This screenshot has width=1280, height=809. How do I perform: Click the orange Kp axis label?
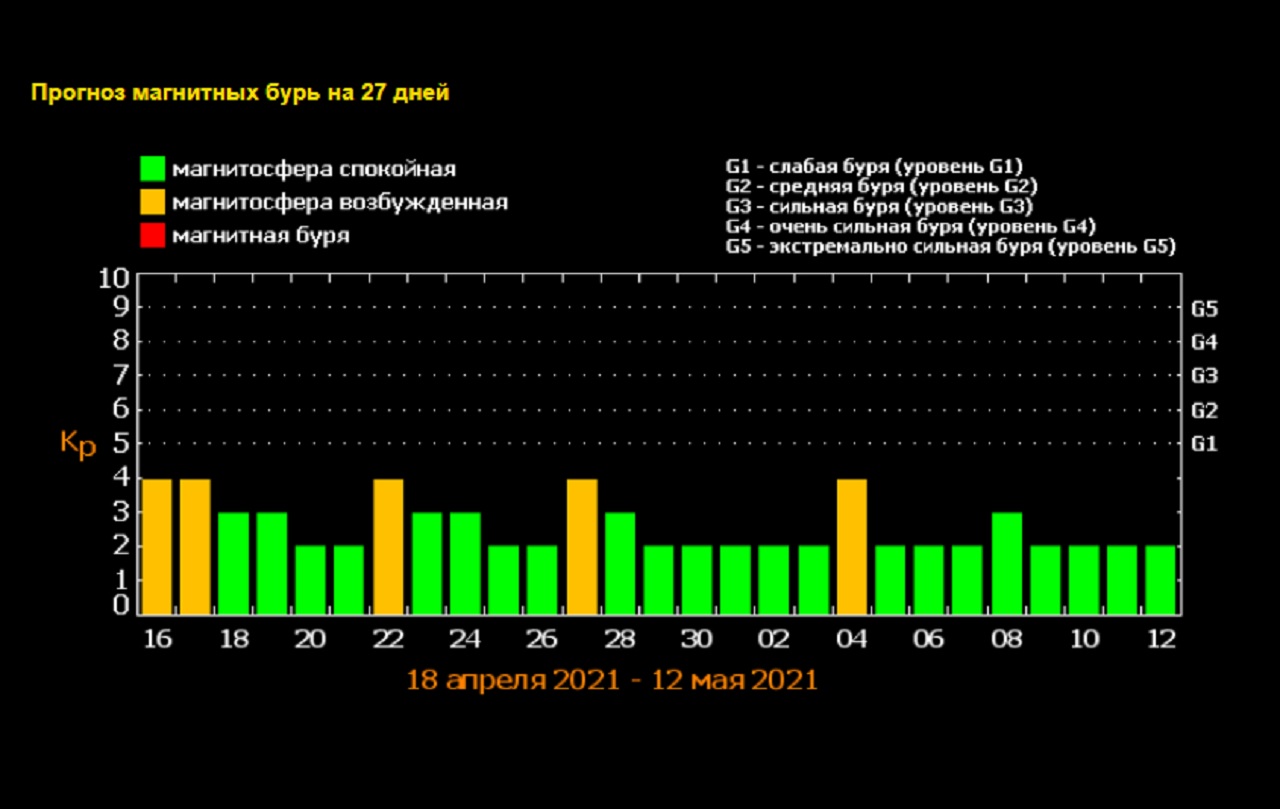click(x=78, y=444)
